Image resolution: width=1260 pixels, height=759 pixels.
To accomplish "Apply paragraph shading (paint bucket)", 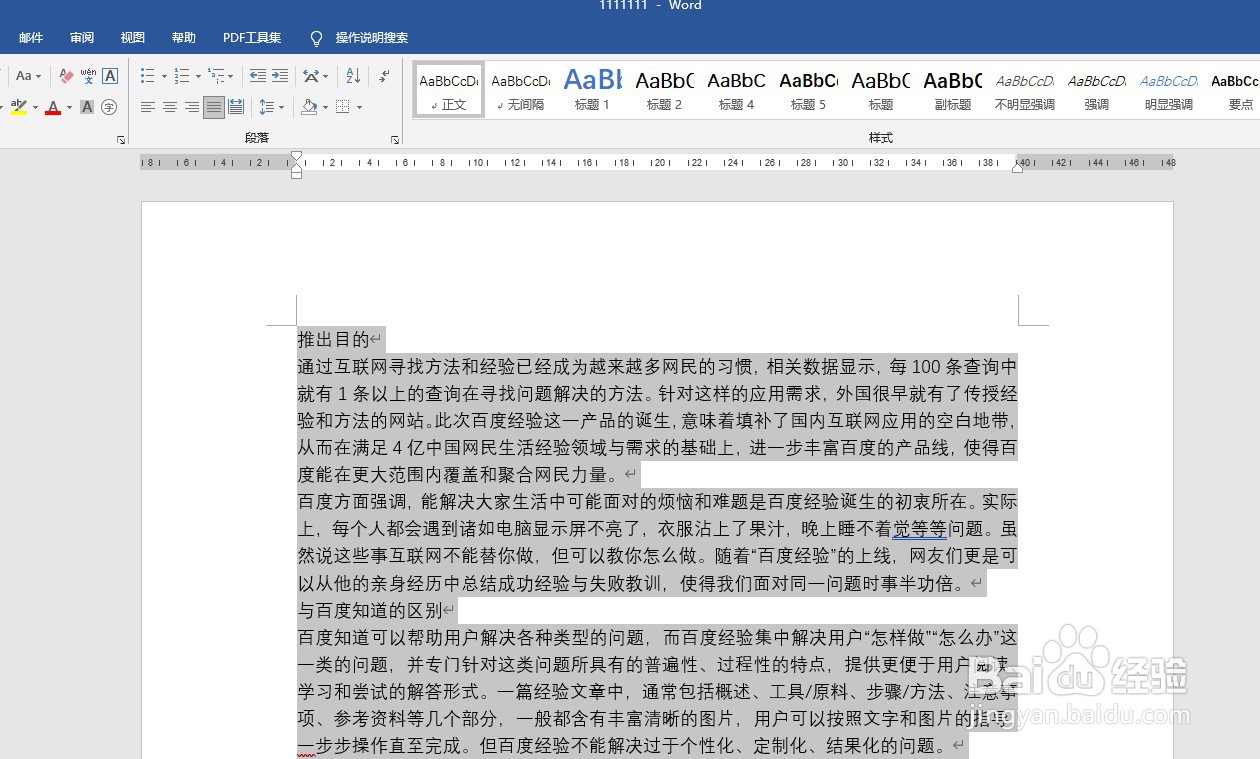I will pos(309,107).
